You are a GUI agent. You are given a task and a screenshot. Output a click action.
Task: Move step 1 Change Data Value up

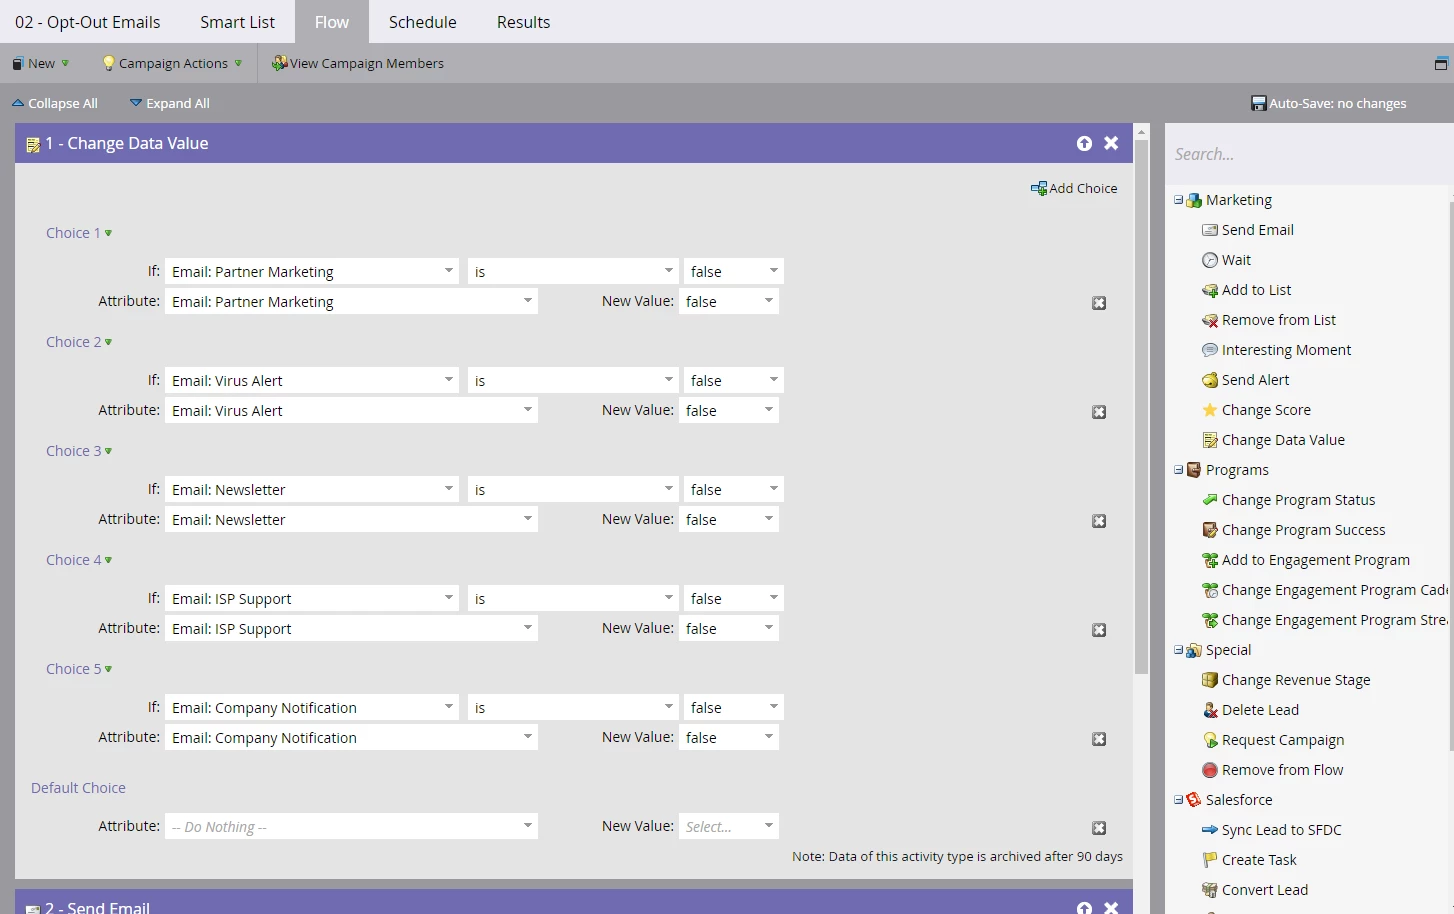click(1084, 143)
